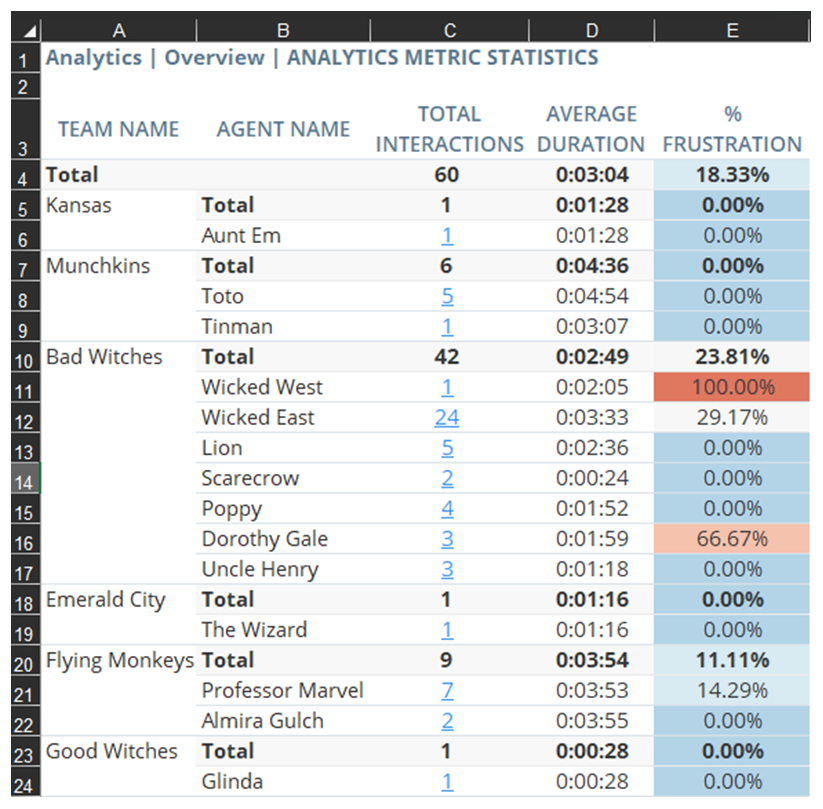Select the Kansas team cell
The image size is (823, 809).
tap(119, 205)
